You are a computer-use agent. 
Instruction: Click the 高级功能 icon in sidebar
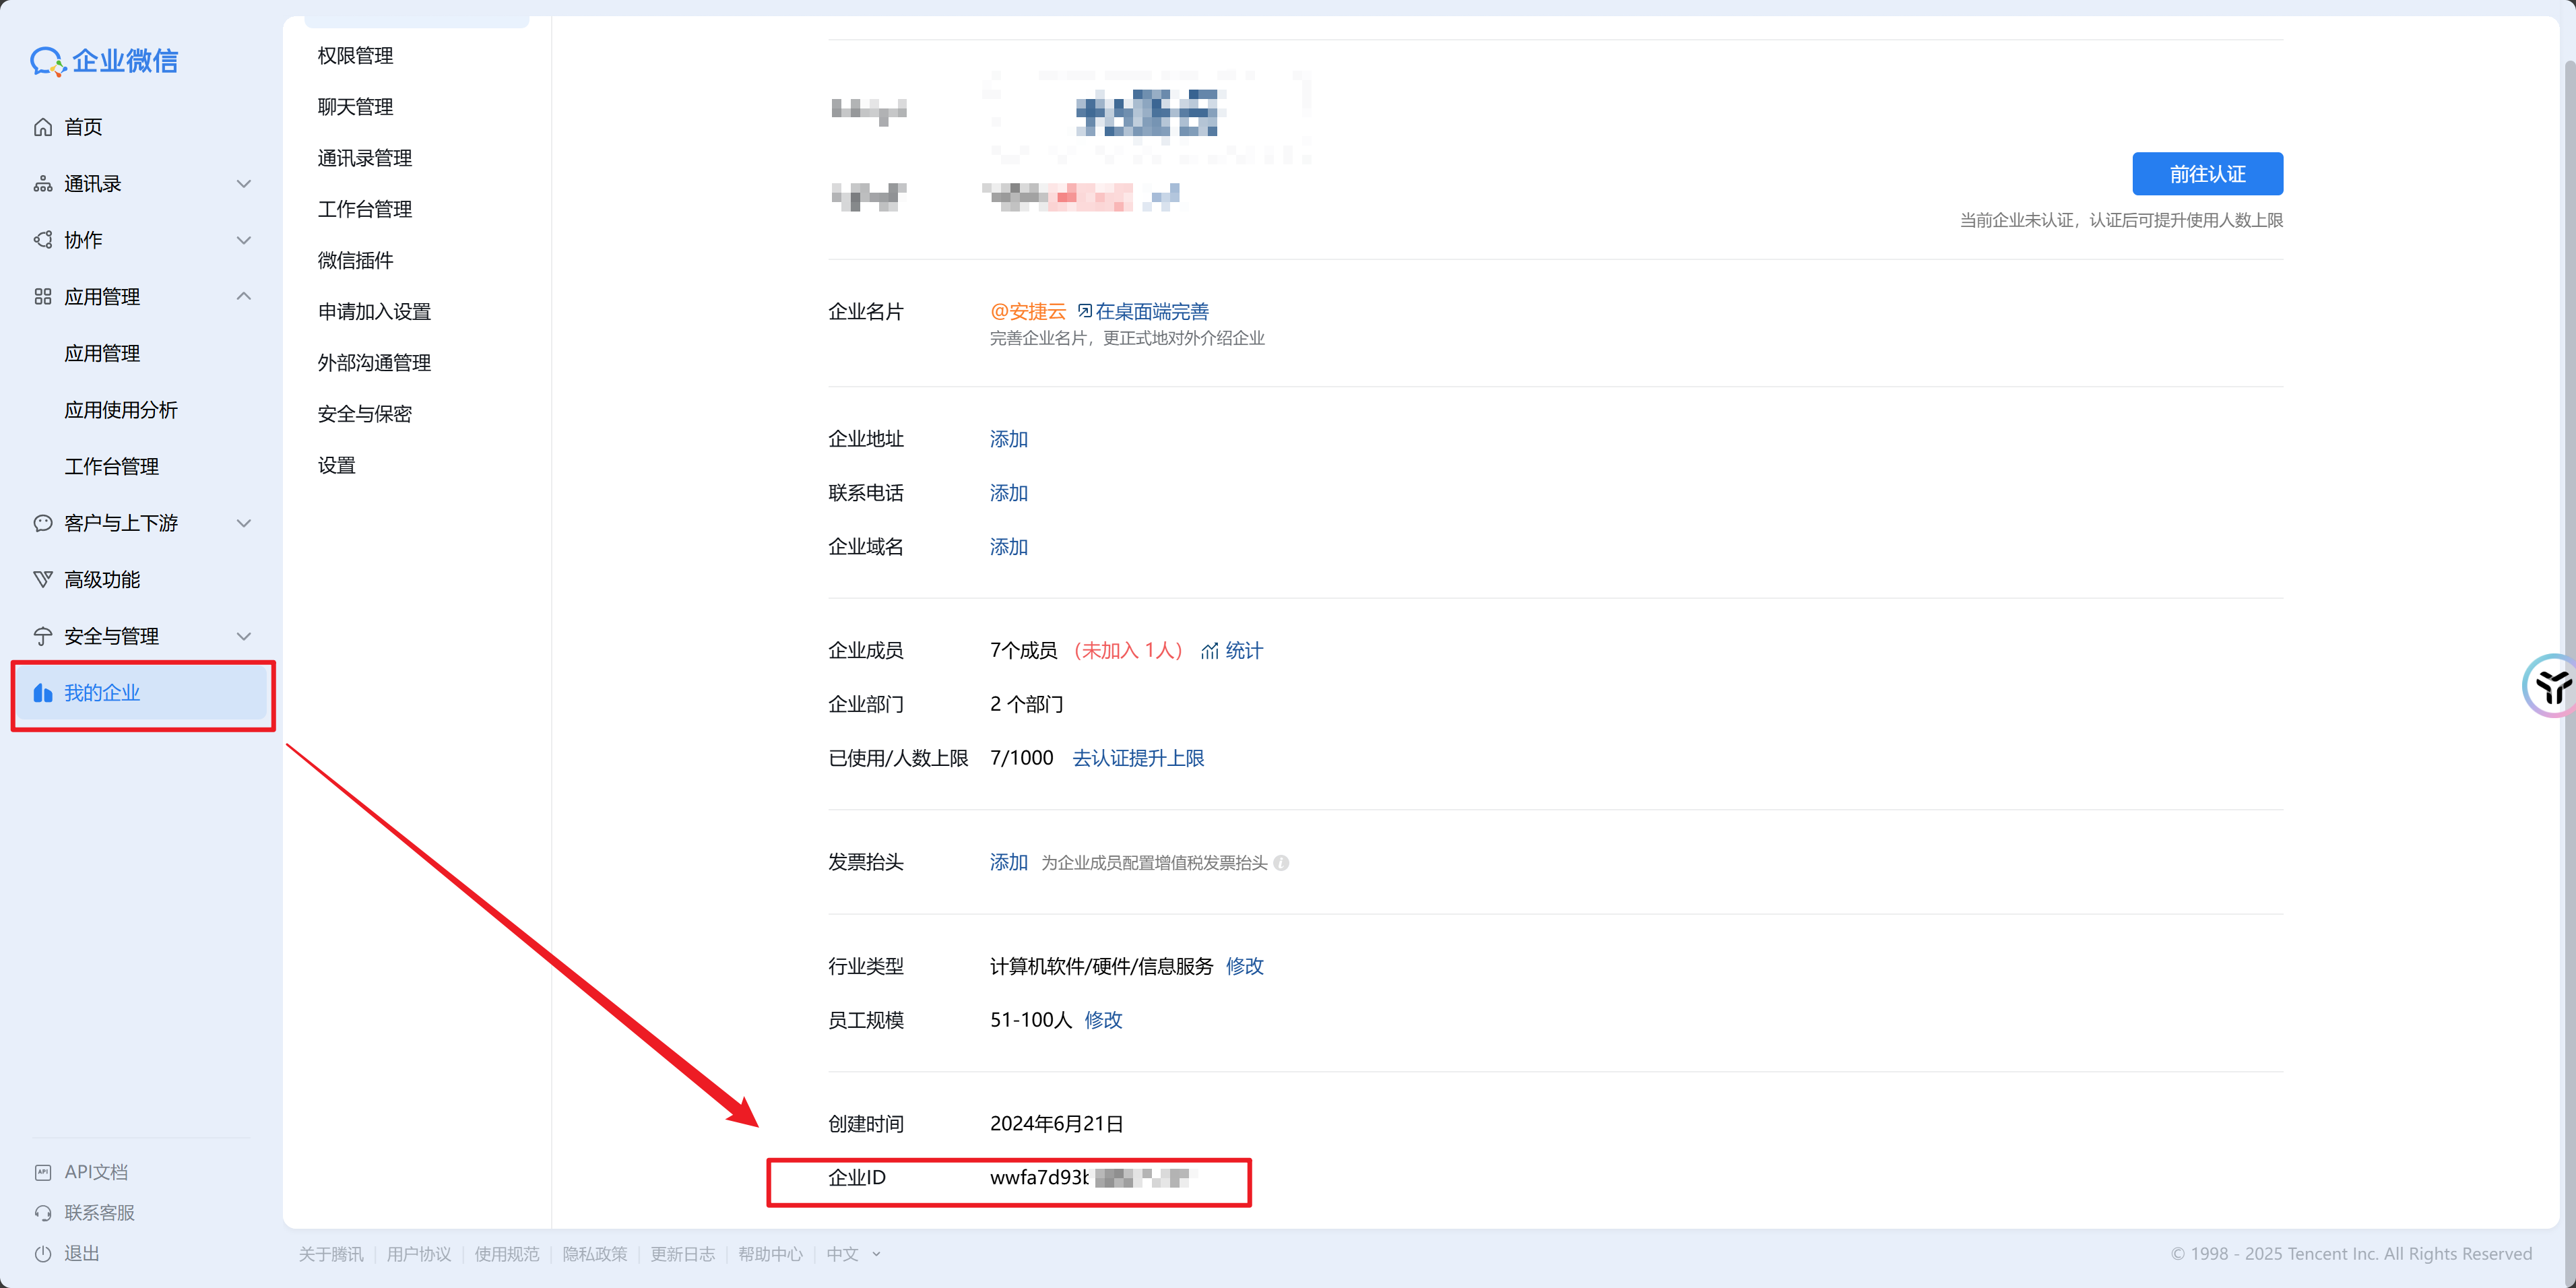pyautogui.click(x=43, y=579)
